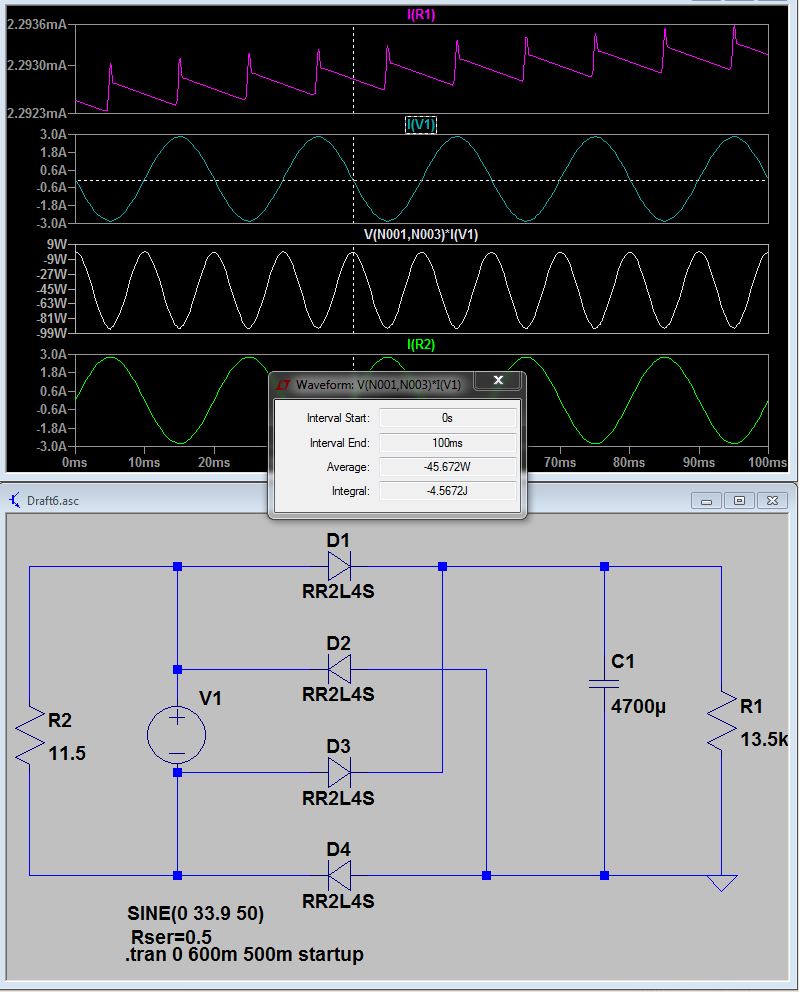
Task: Click the 2.2923mA axis label
Action: click(x=37, y=113)
